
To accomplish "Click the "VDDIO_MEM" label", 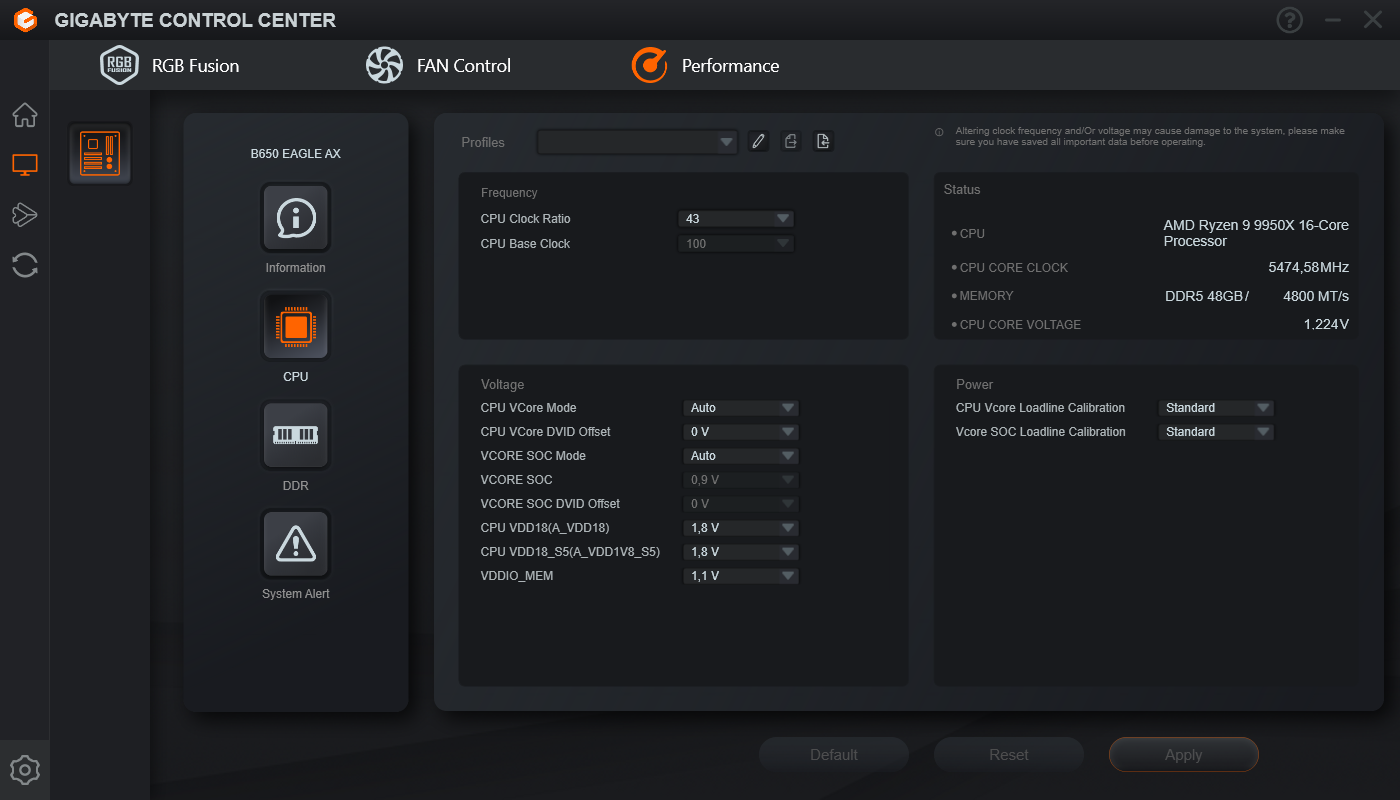I will tap(517, 576).
